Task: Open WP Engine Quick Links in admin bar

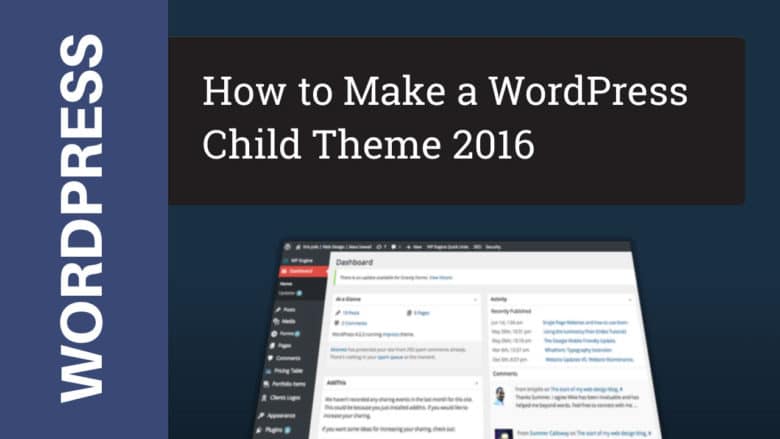Action: click(448, 247)
